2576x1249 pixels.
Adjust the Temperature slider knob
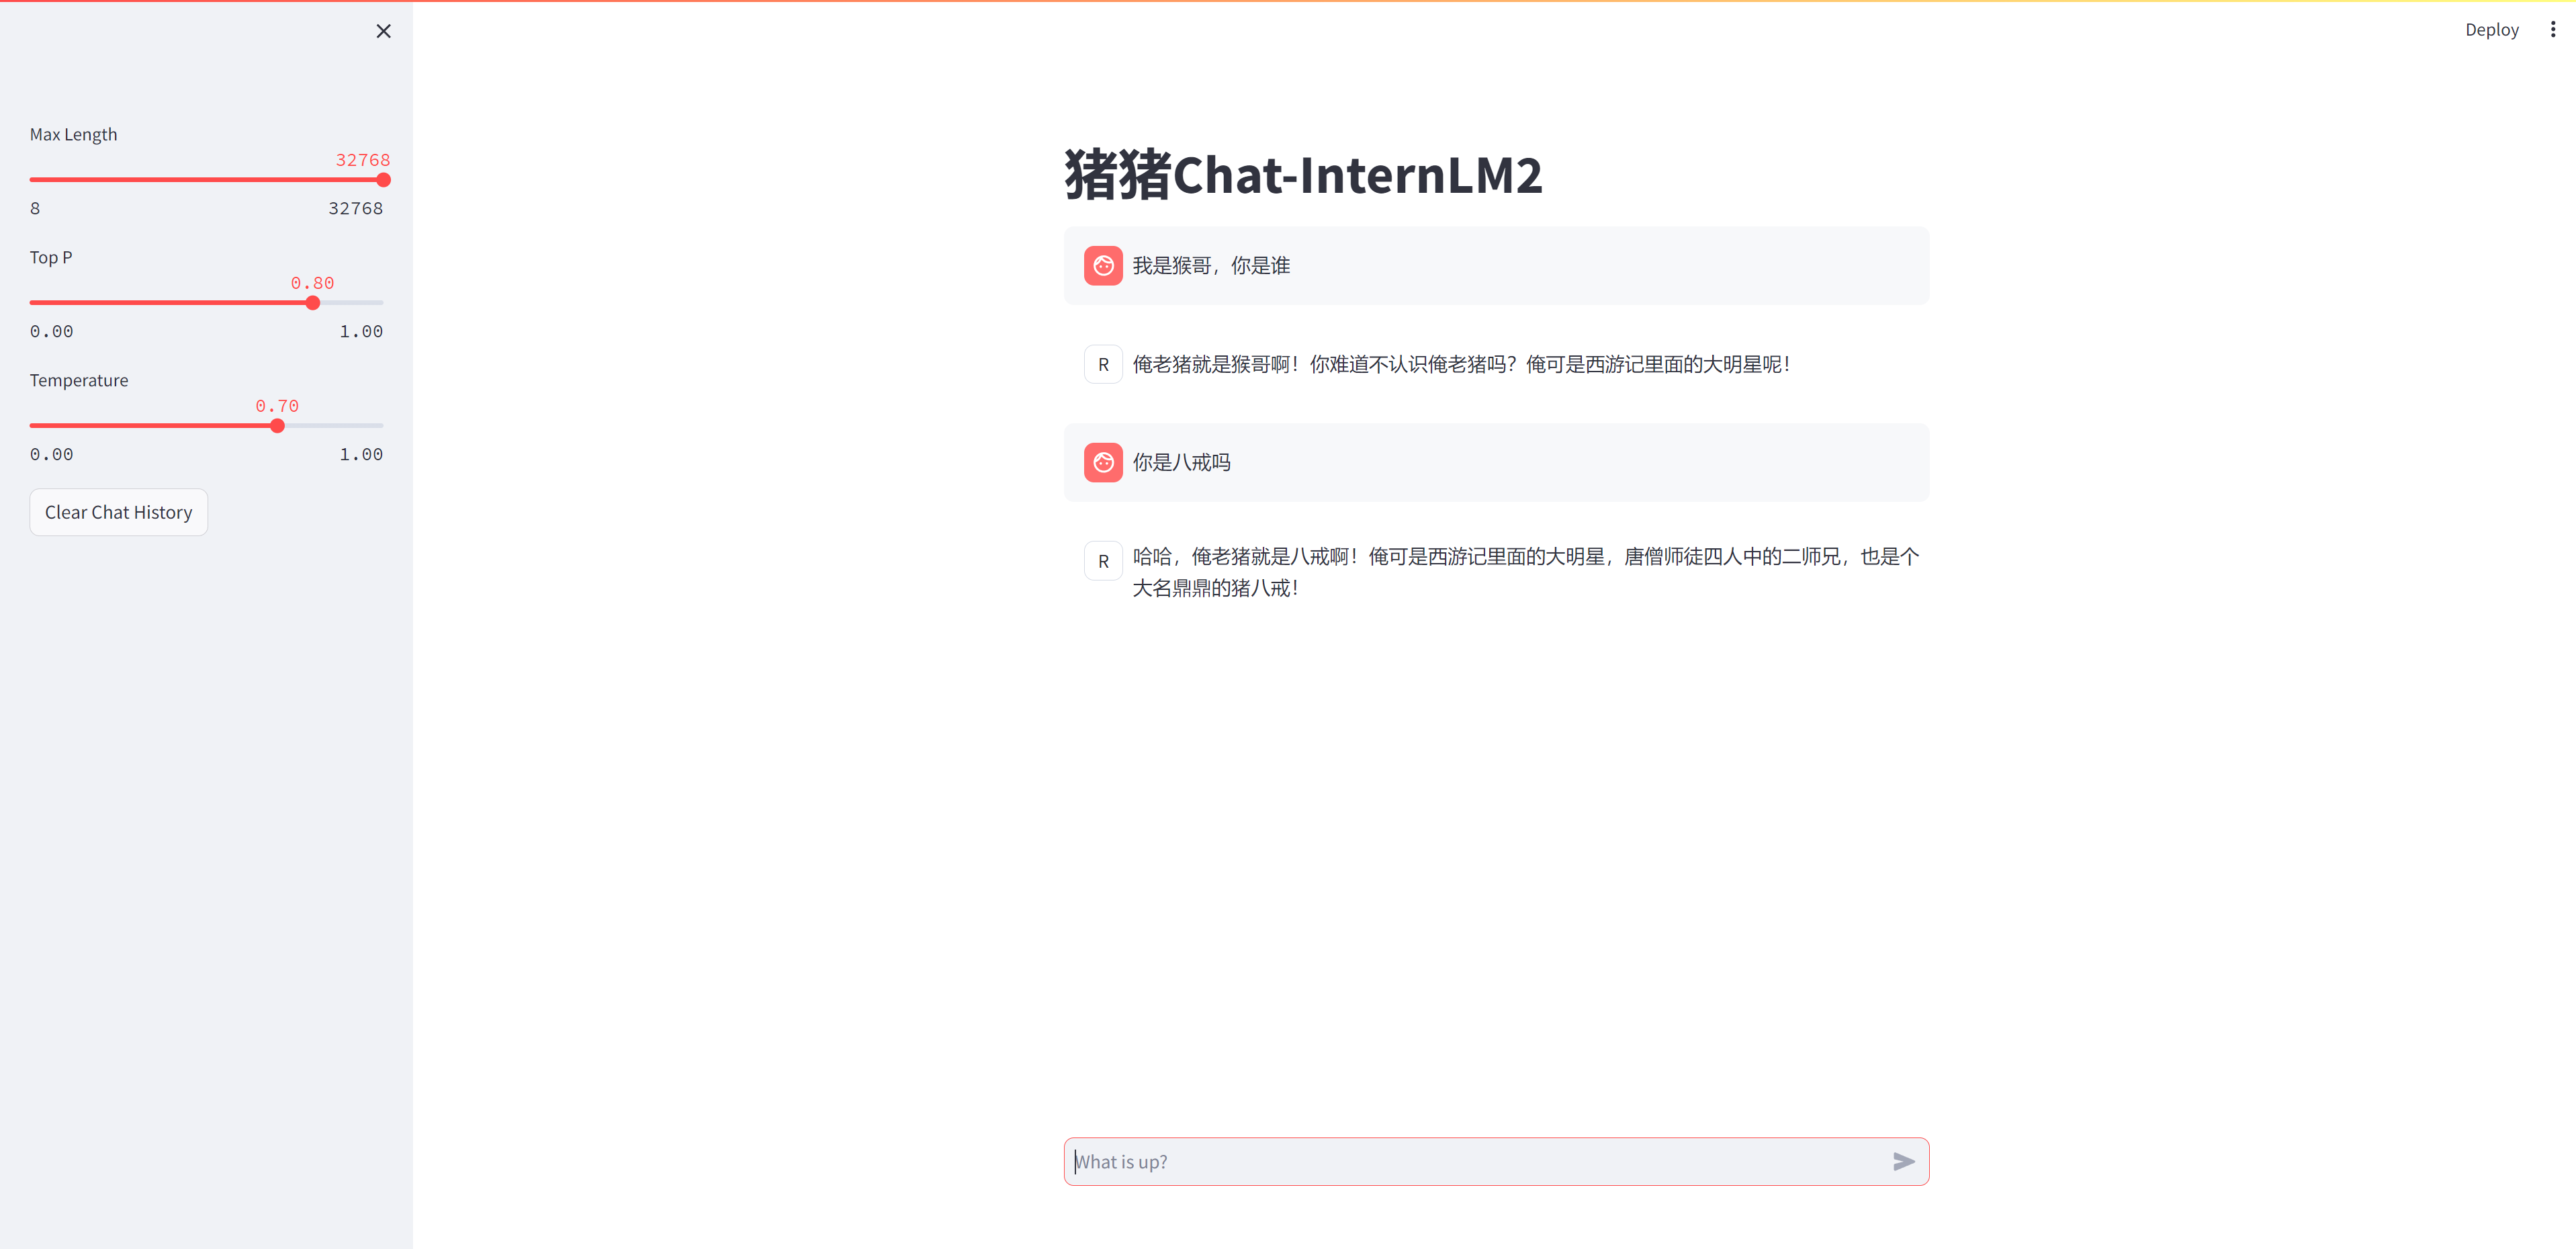277,425
